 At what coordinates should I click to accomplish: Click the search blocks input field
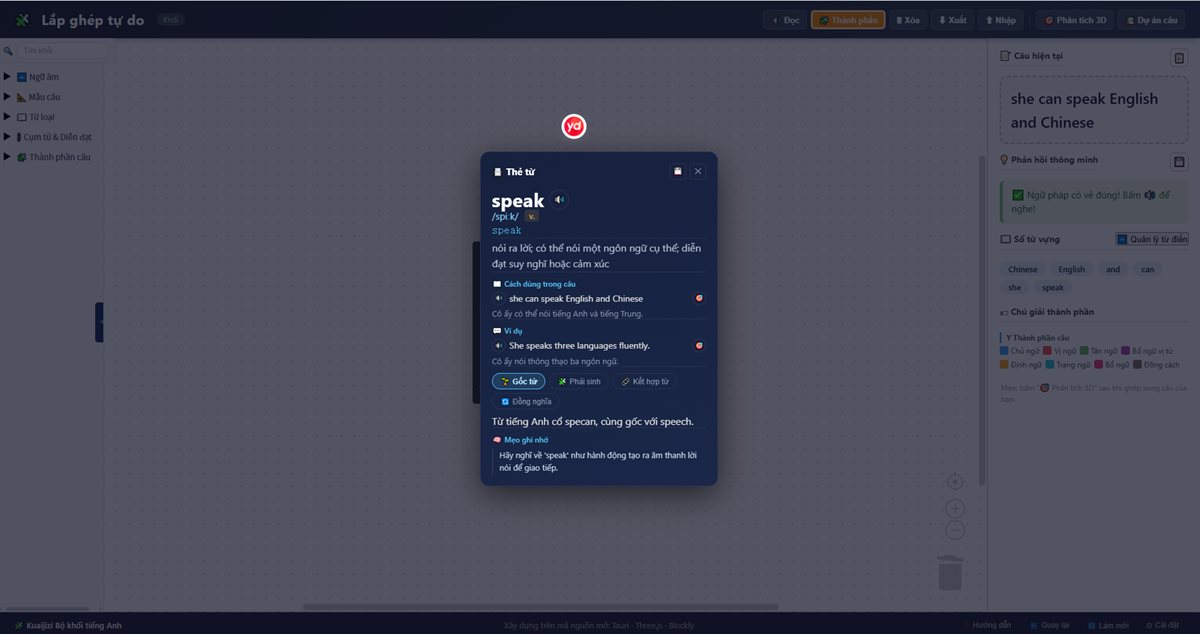[x=61, y=50]
